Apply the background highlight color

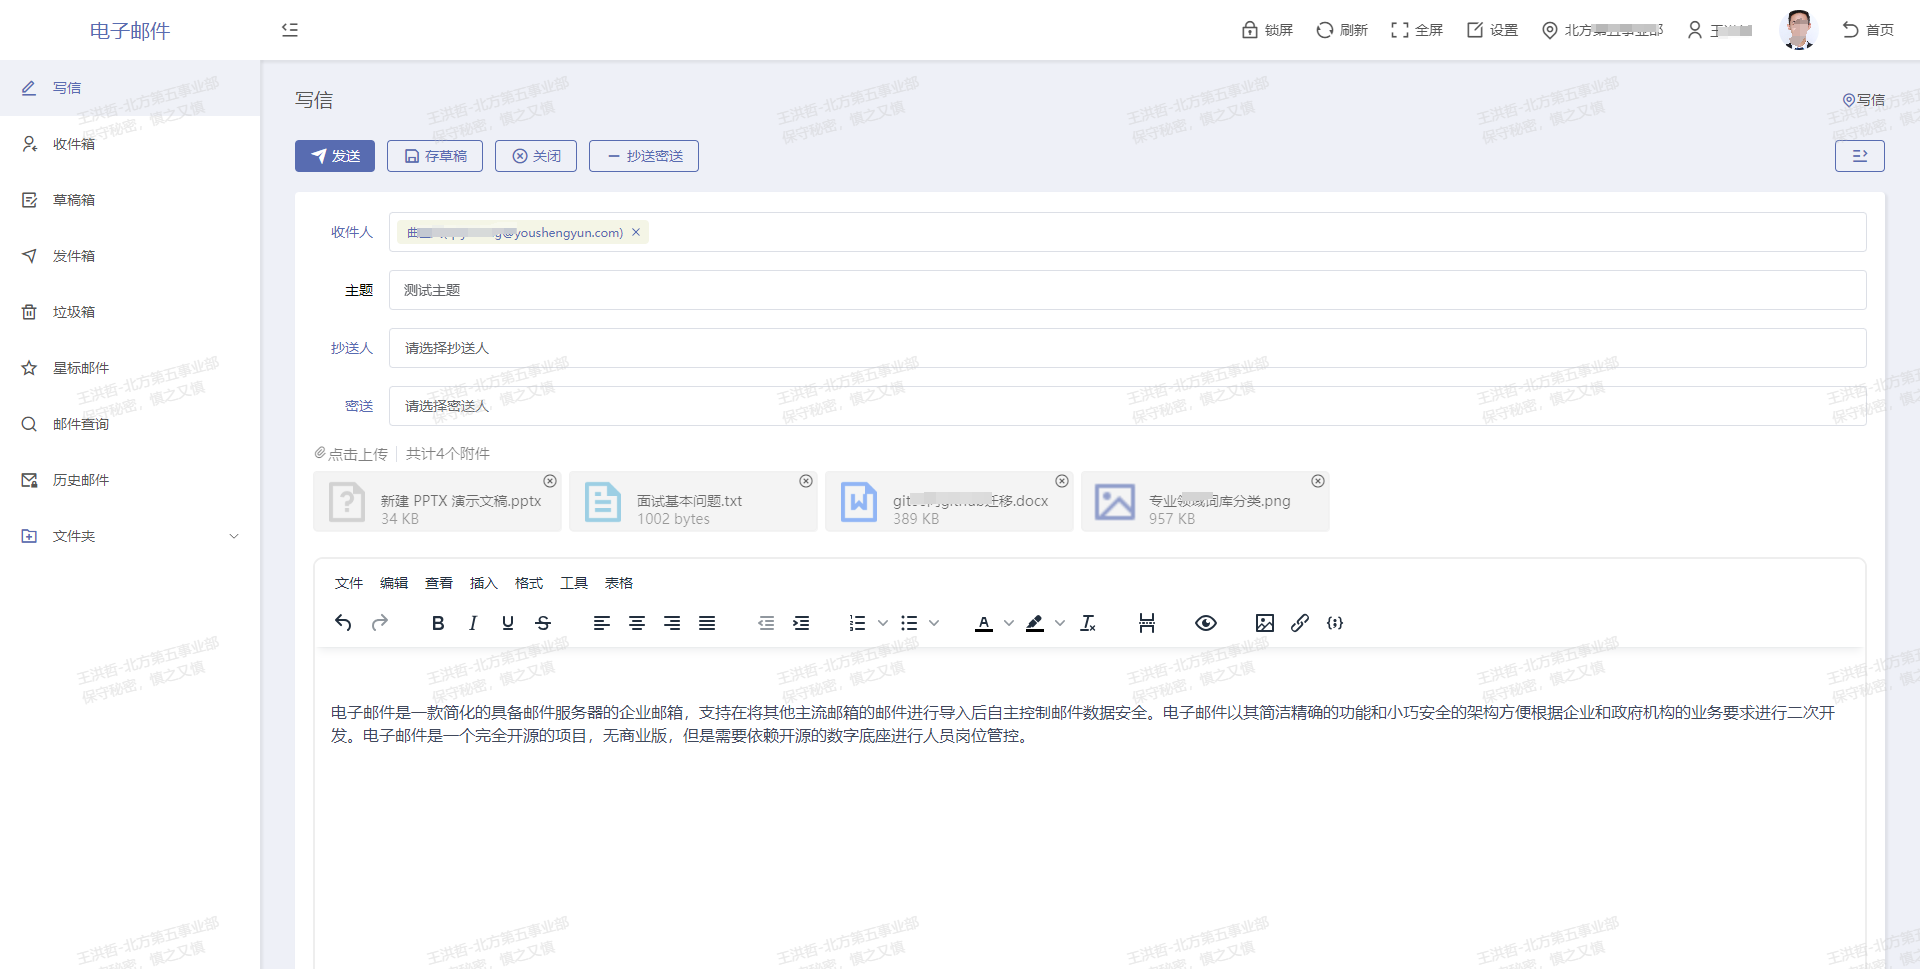click(1035, 623)
